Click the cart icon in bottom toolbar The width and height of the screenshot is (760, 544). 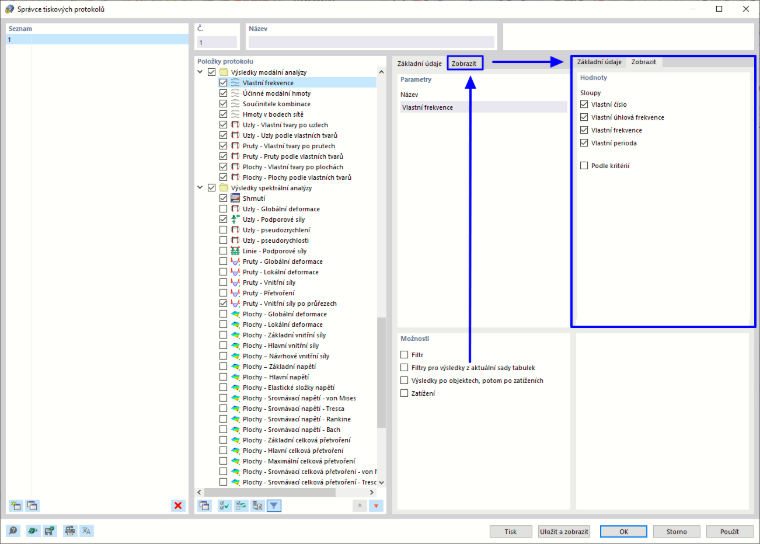pos(49,531)
